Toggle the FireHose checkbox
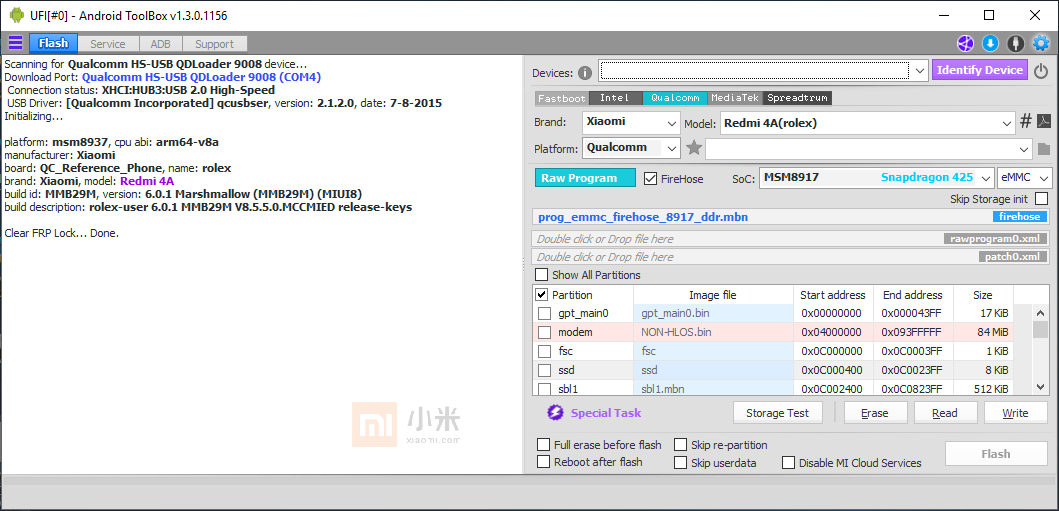The width and height of the screenshot is (1059, 511). coord(650,178)
